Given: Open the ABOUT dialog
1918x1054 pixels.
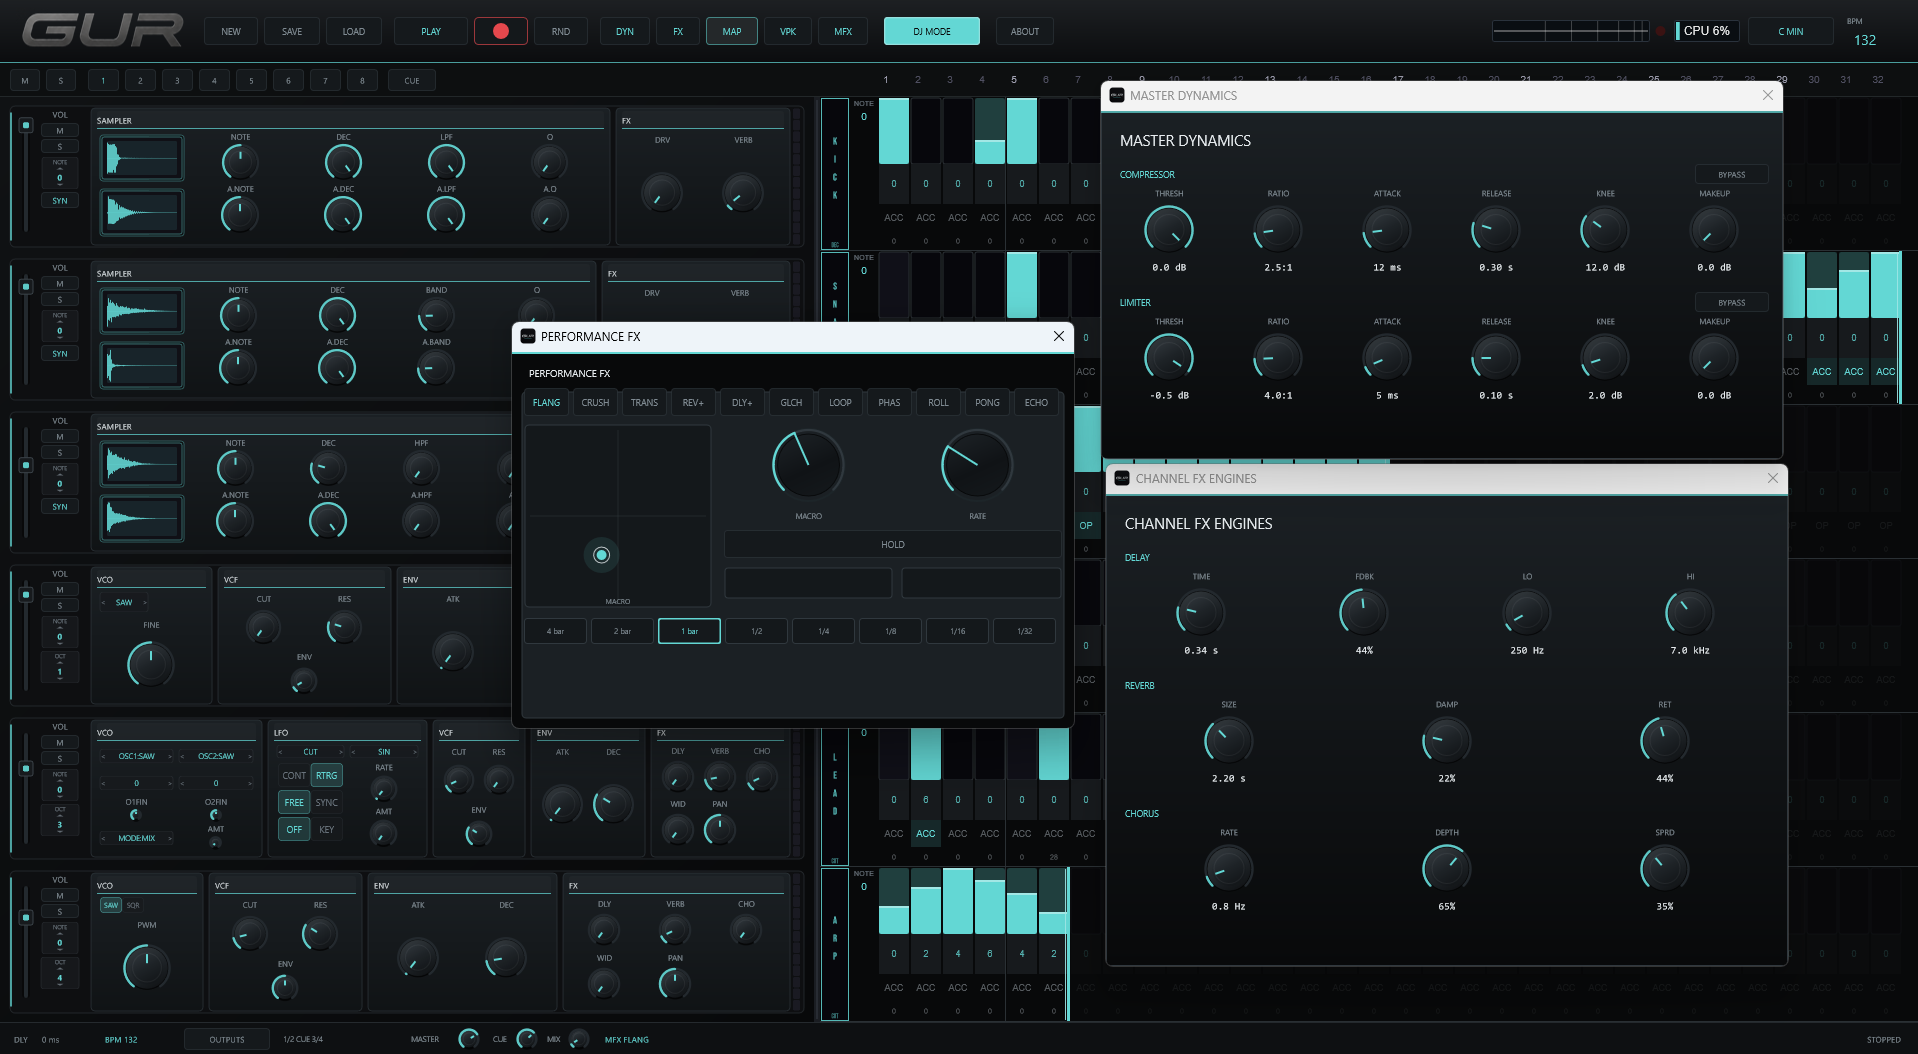Looking at the screenshot, I should point(1025,31).
